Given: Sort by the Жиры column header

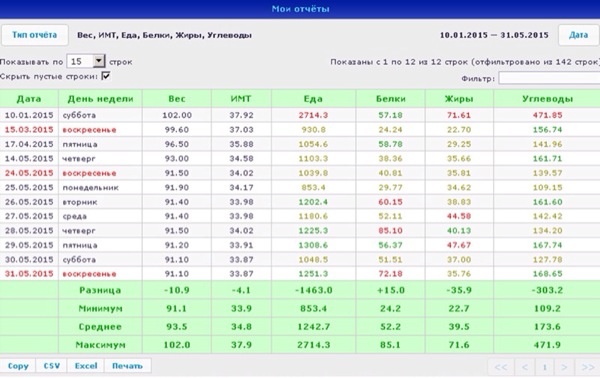Looking at the screenshot, I should coord(459,99).
